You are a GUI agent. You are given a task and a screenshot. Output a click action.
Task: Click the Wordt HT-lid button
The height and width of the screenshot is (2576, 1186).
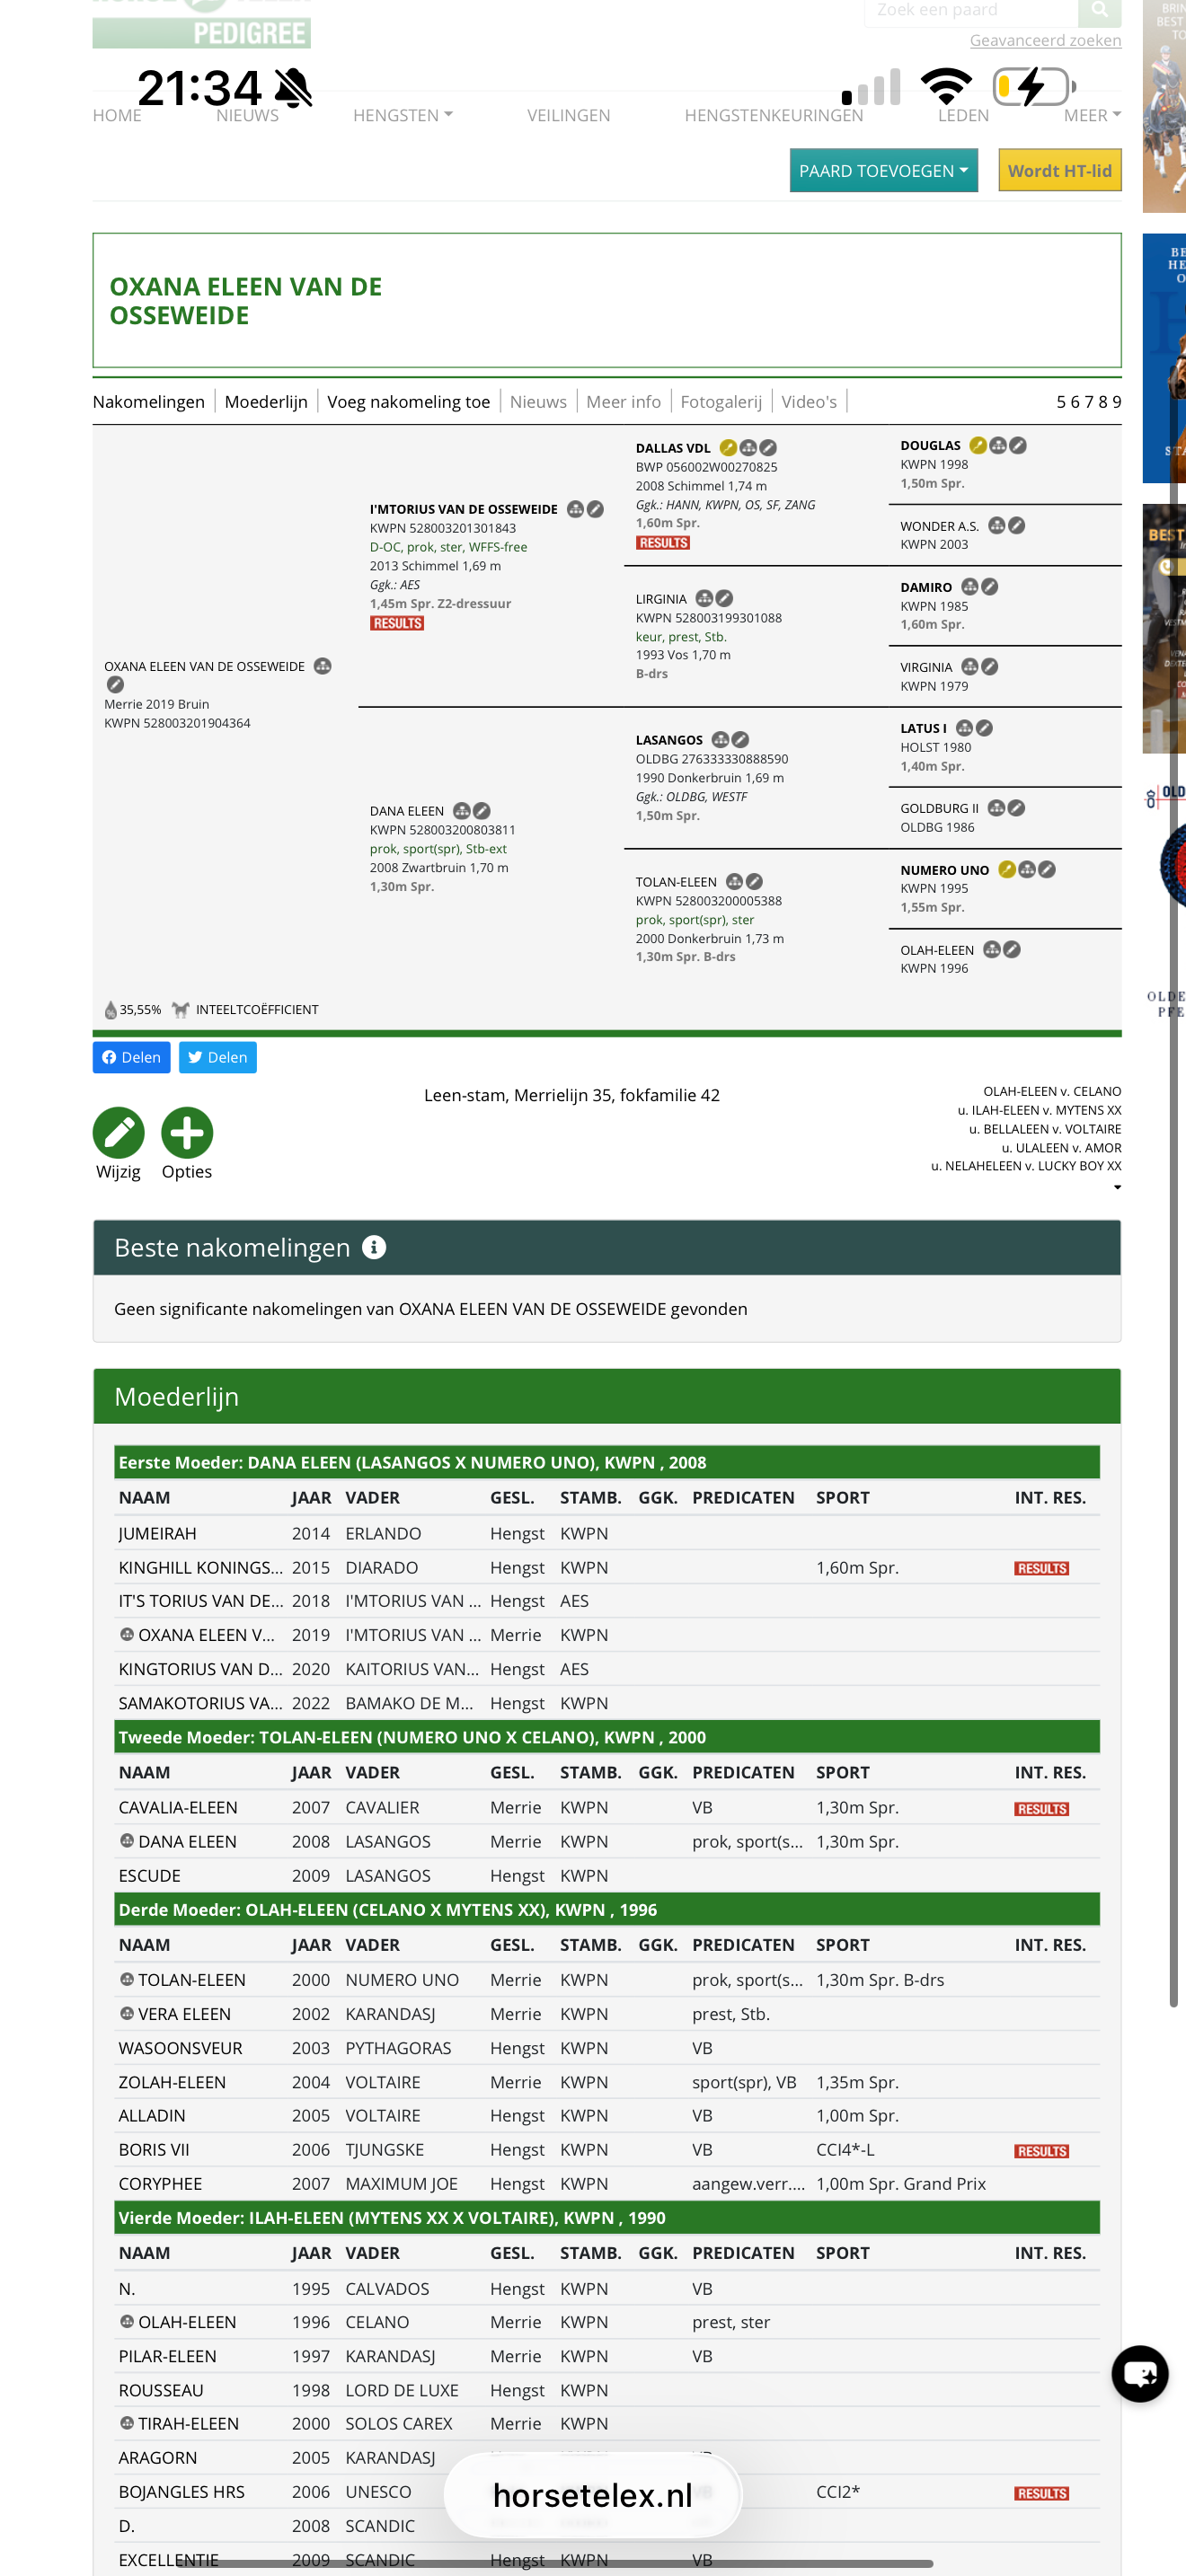pos(1059,171)
